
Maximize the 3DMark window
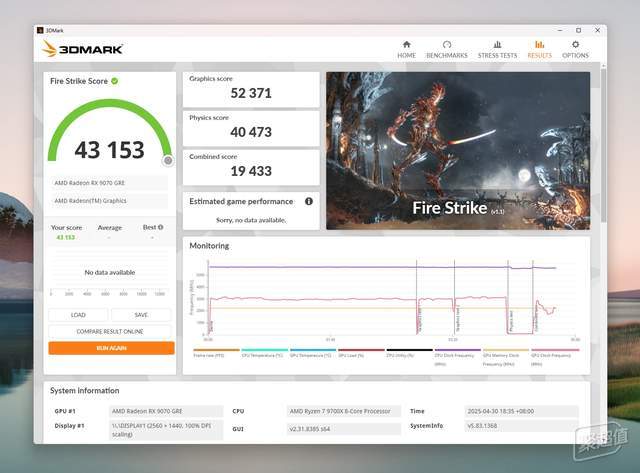pos(578,30)
